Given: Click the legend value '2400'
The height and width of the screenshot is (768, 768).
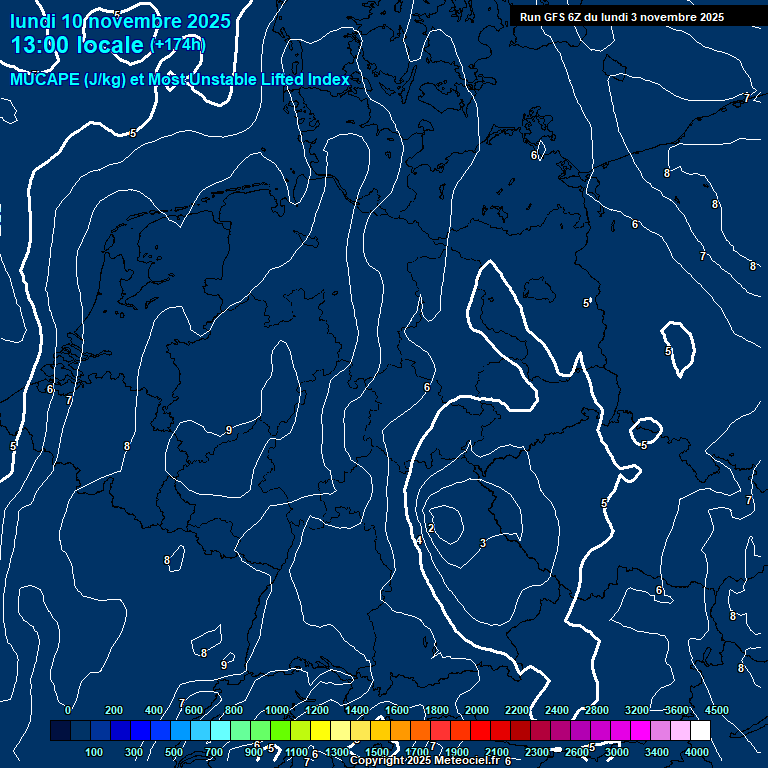Looking at the screenshot, I should [557, 710].
